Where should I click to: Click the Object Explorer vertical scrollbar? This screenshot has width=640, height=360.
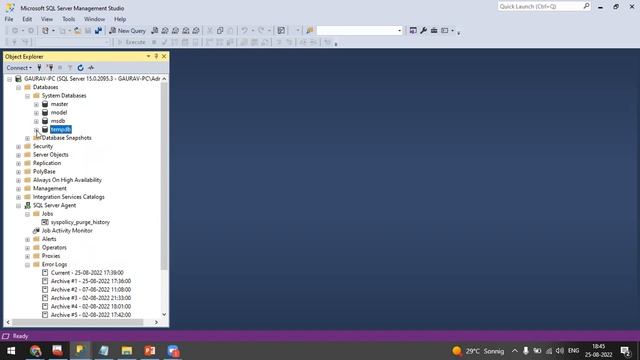(x=164, y=176)
